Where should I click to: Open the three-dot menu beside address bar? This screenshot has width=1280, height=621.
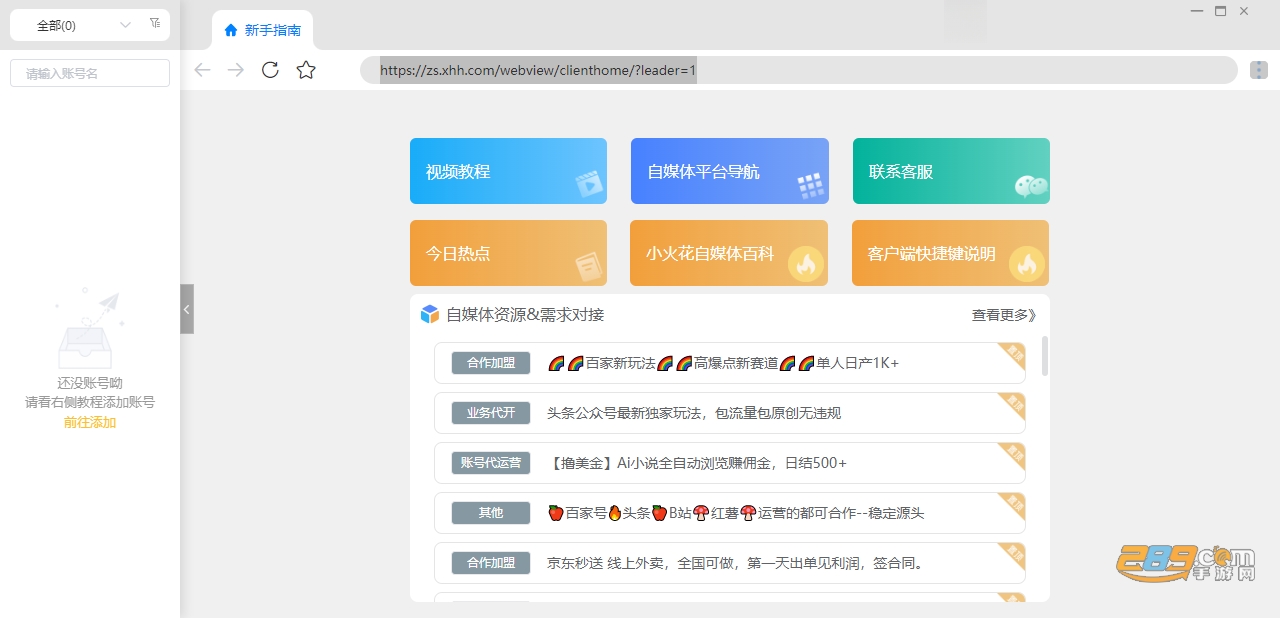(x=1259, y=70)
